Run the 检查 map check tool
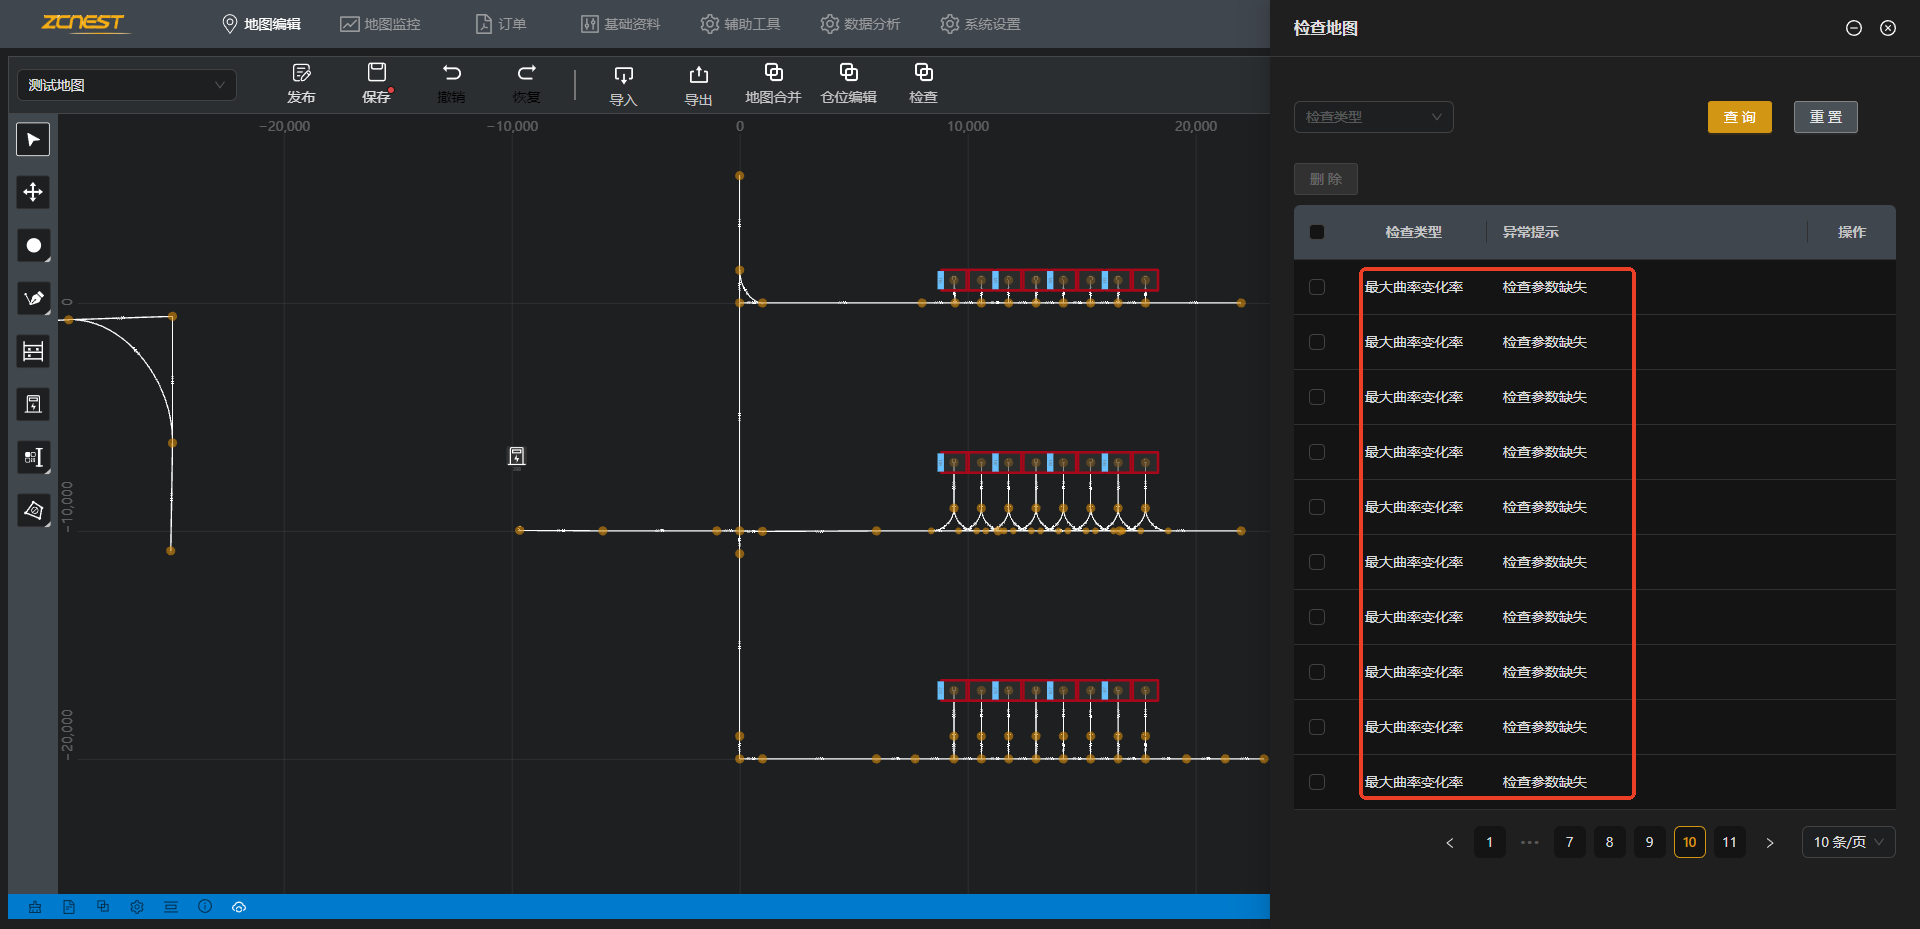This screenshot has height=929, width=1920. coord(923,84)
